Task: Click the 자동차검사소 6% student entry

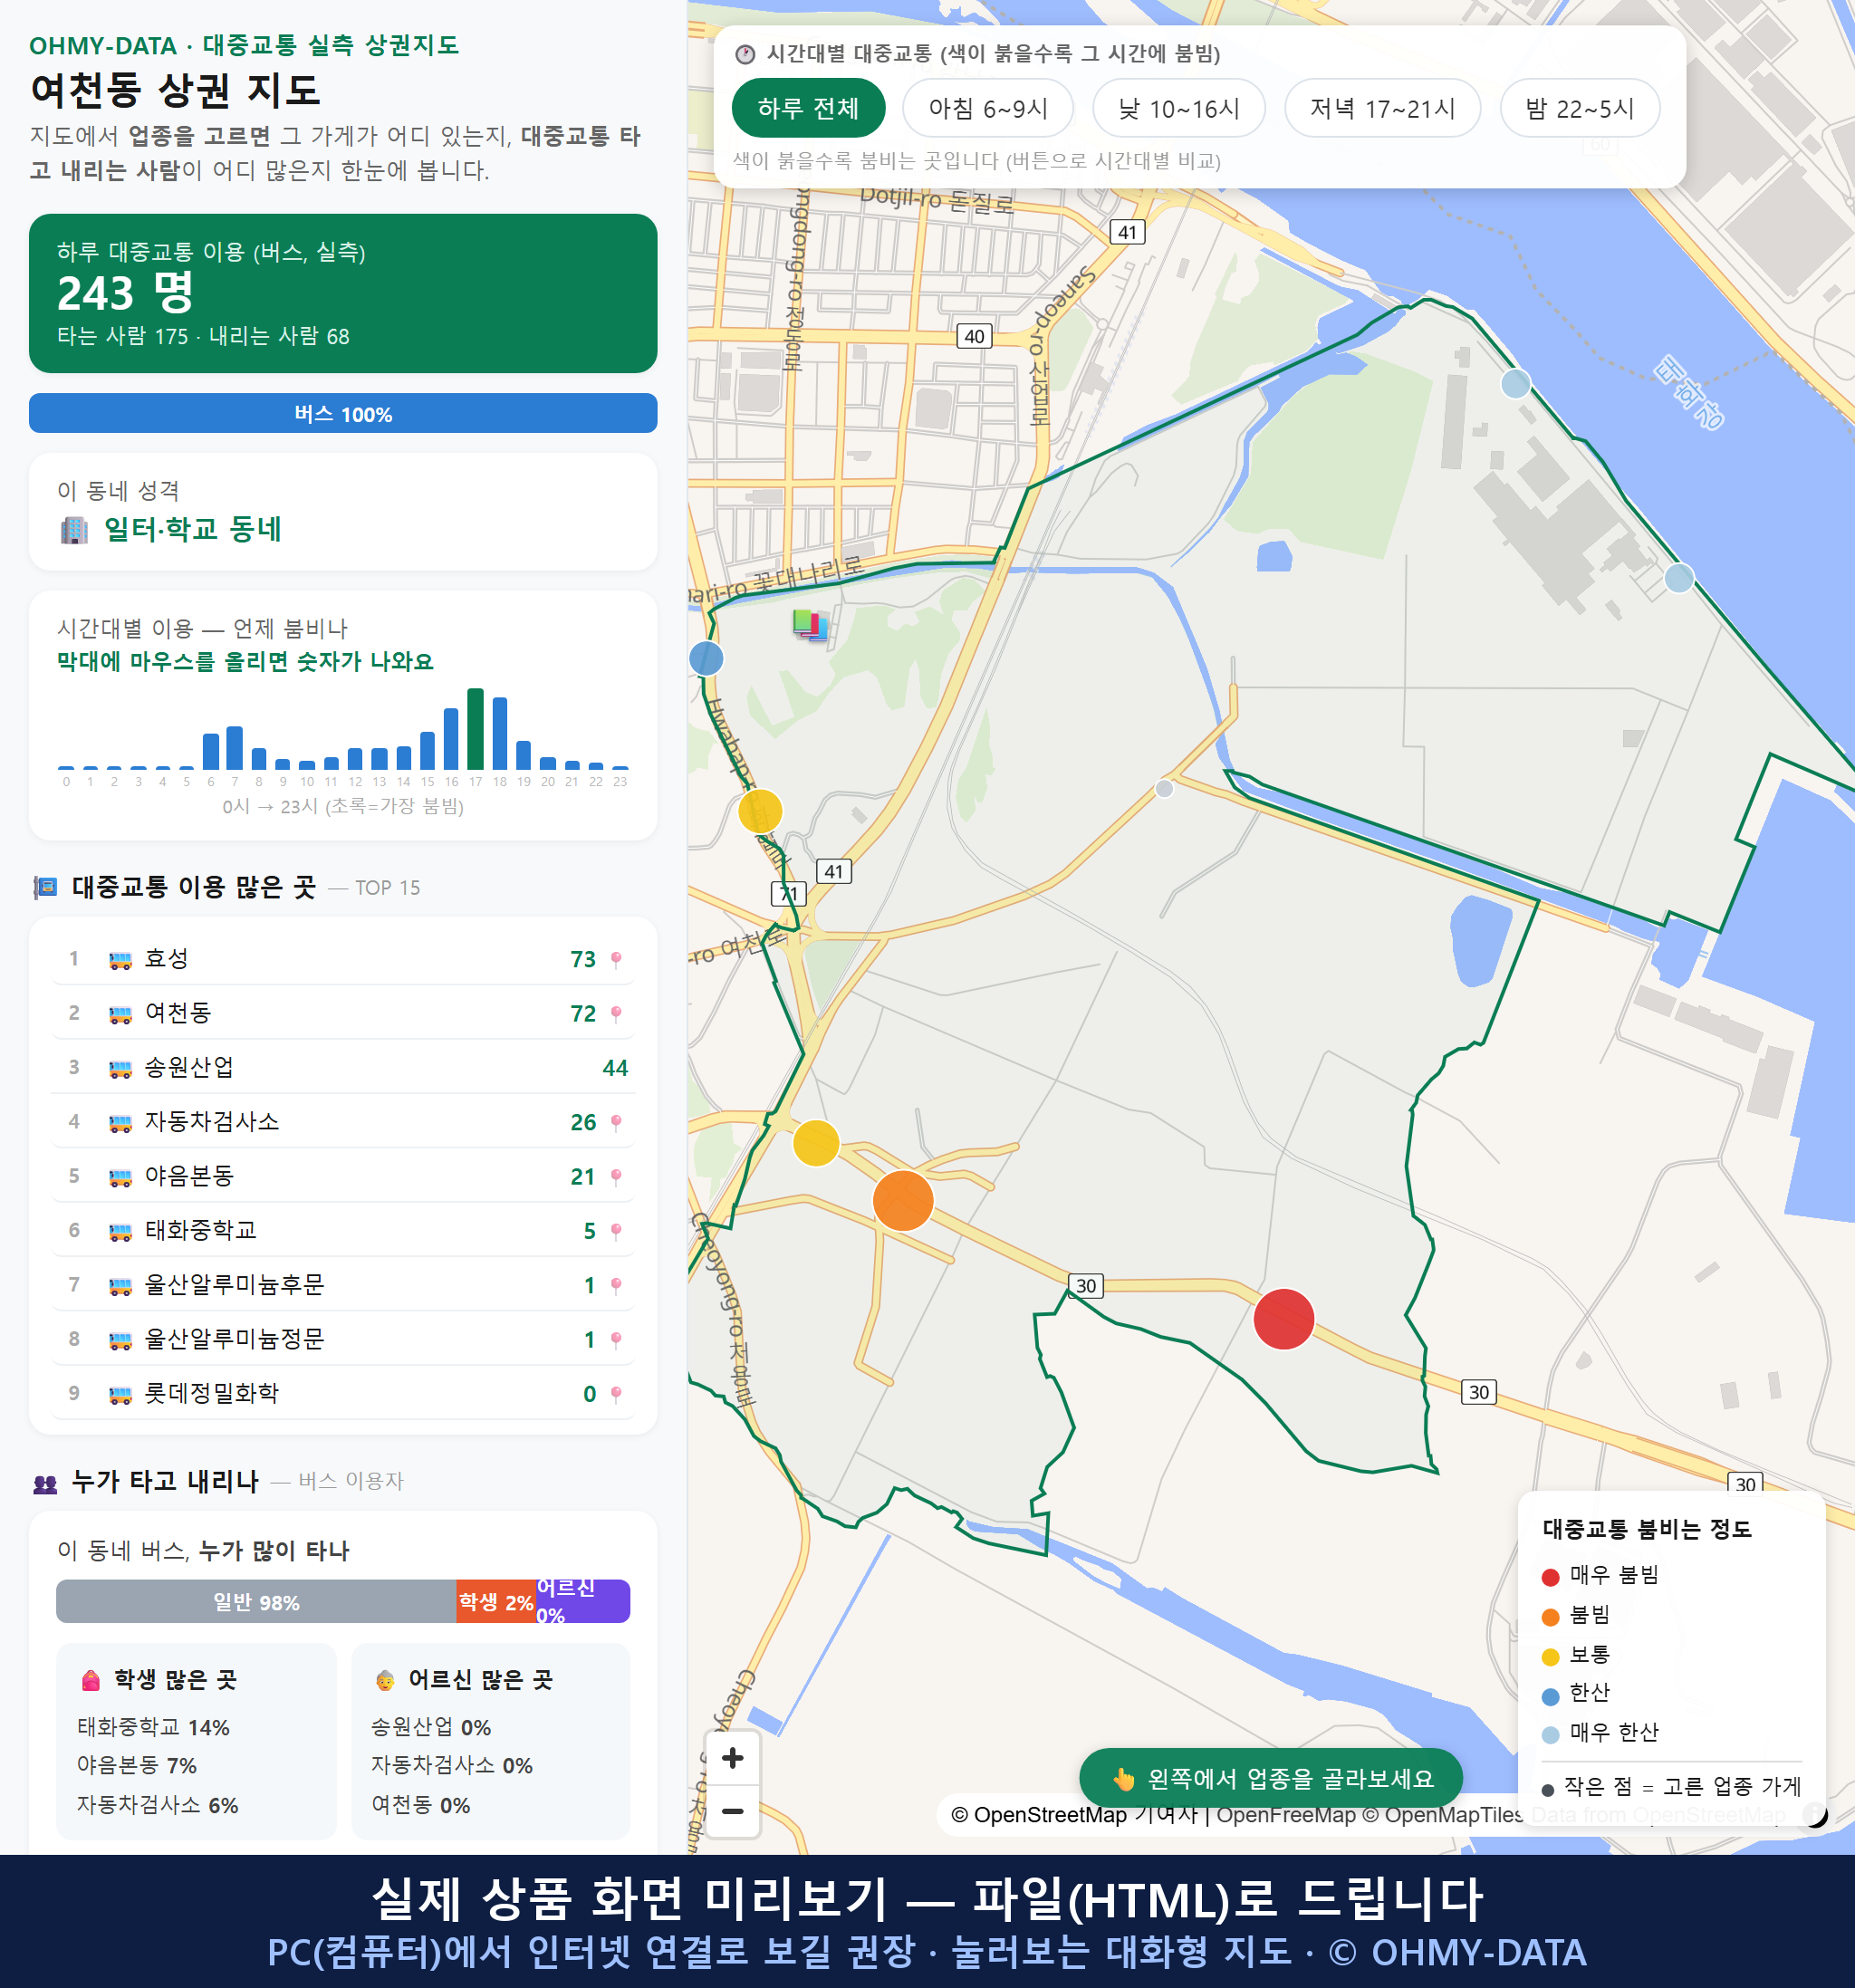Action: [158, 1805]
